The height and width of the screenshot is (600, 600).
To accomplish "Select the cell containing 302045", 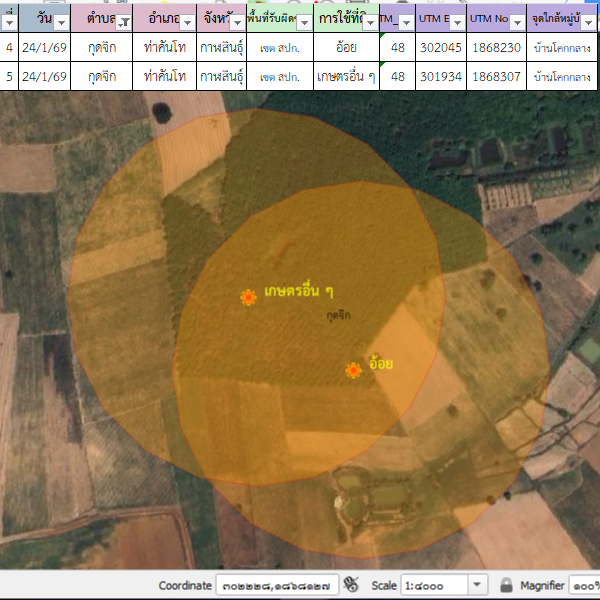I will [440, 46].
